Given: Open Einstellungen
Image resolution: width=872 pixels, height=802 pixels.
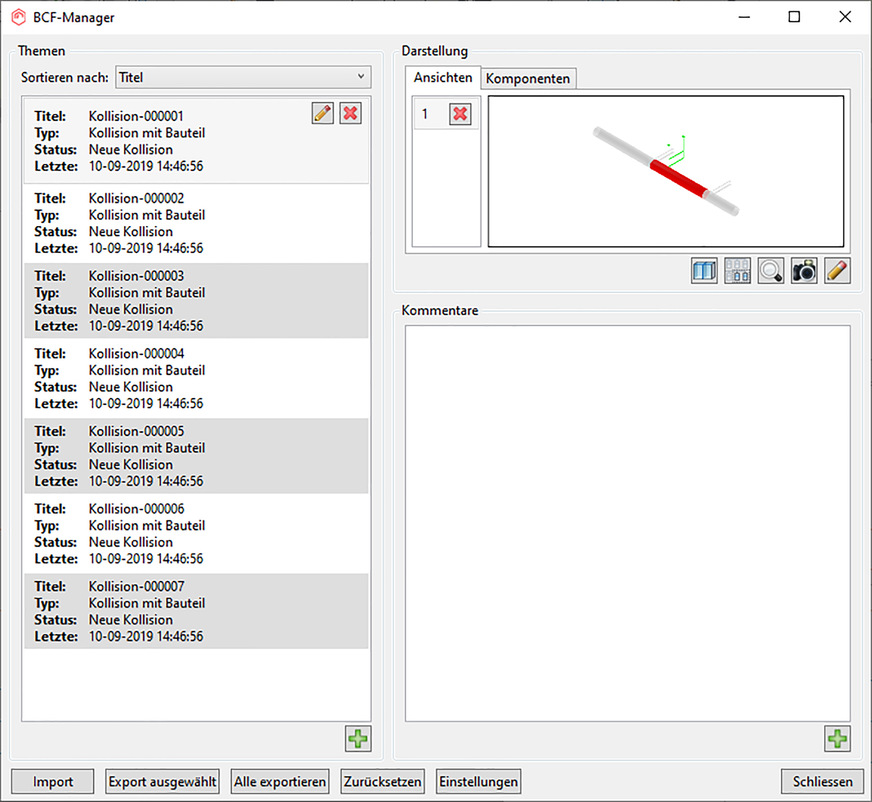Looking at the screenshot, I should point(478,782).
